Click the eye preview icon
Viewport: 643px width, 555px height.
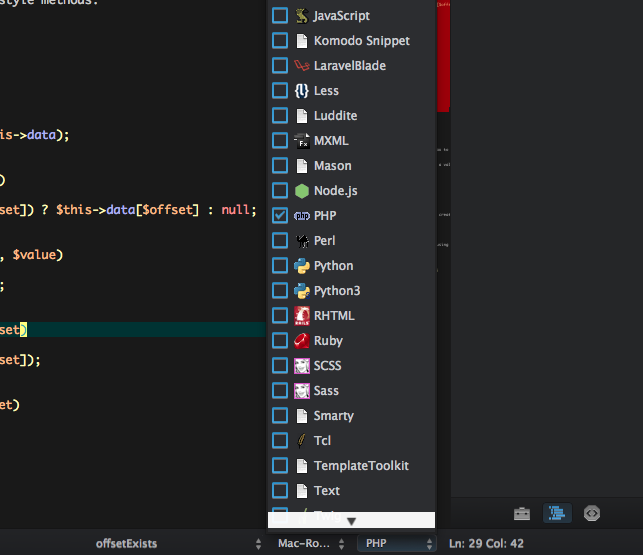(592, 513)
